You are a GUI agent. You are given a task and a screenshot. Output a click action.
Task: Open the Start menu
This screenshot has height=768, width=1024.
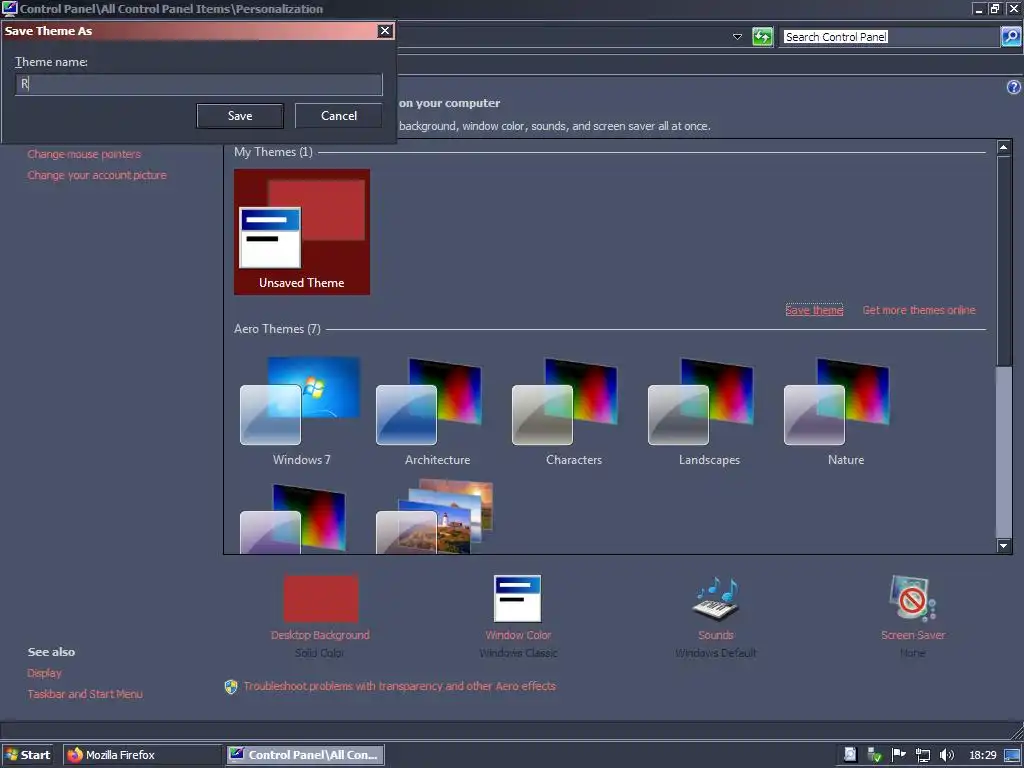[x=27, y=755]
